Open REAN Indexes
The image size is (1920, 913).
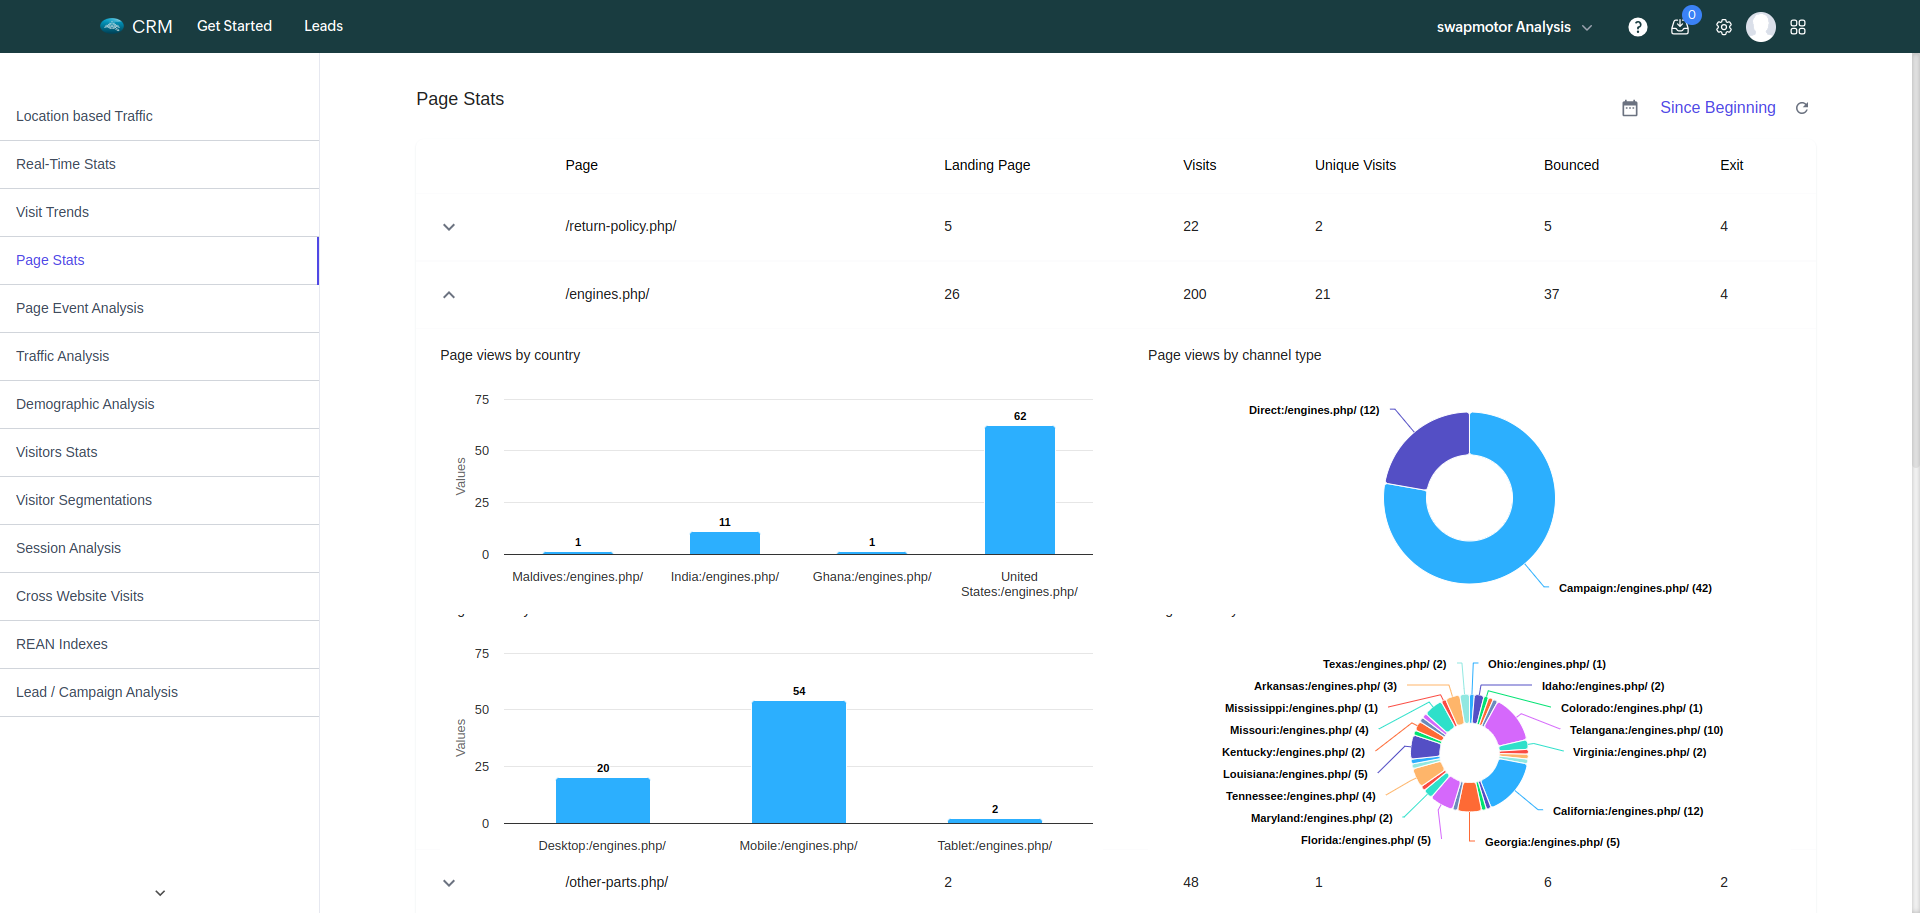click(159, 644)
